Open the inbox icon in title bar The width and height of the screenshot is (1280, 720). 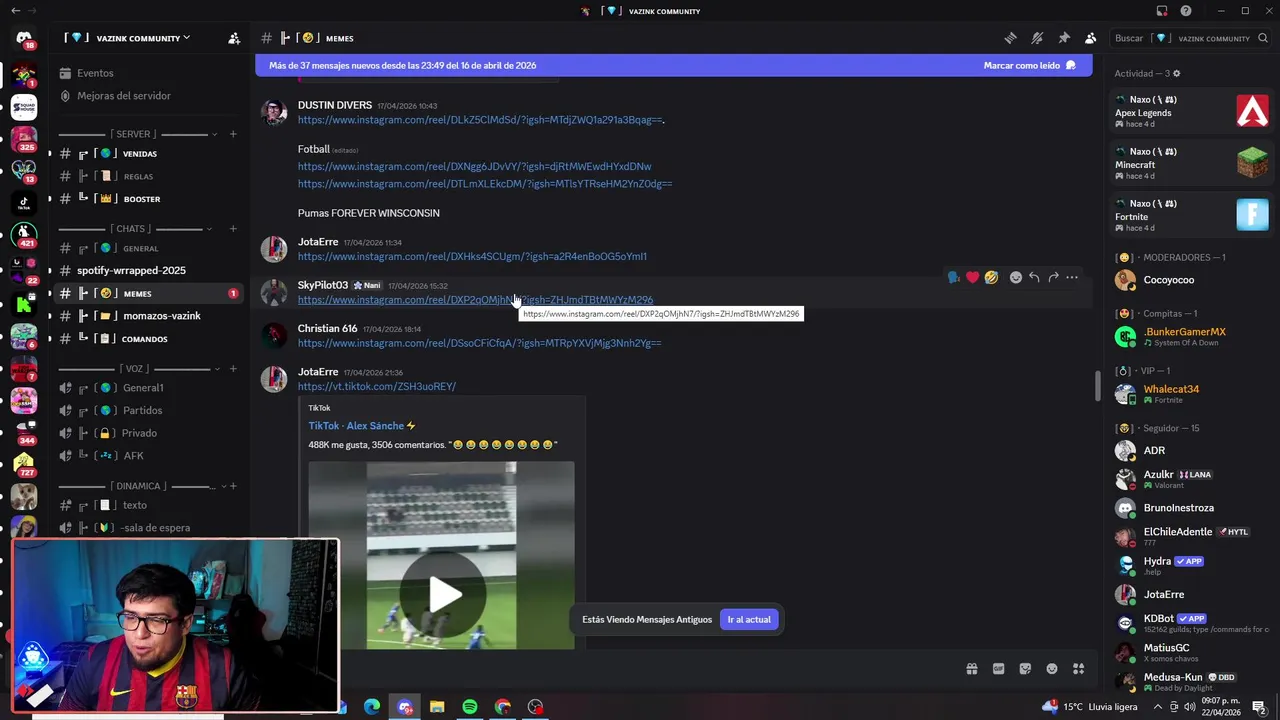click(x=1161, y=11)
